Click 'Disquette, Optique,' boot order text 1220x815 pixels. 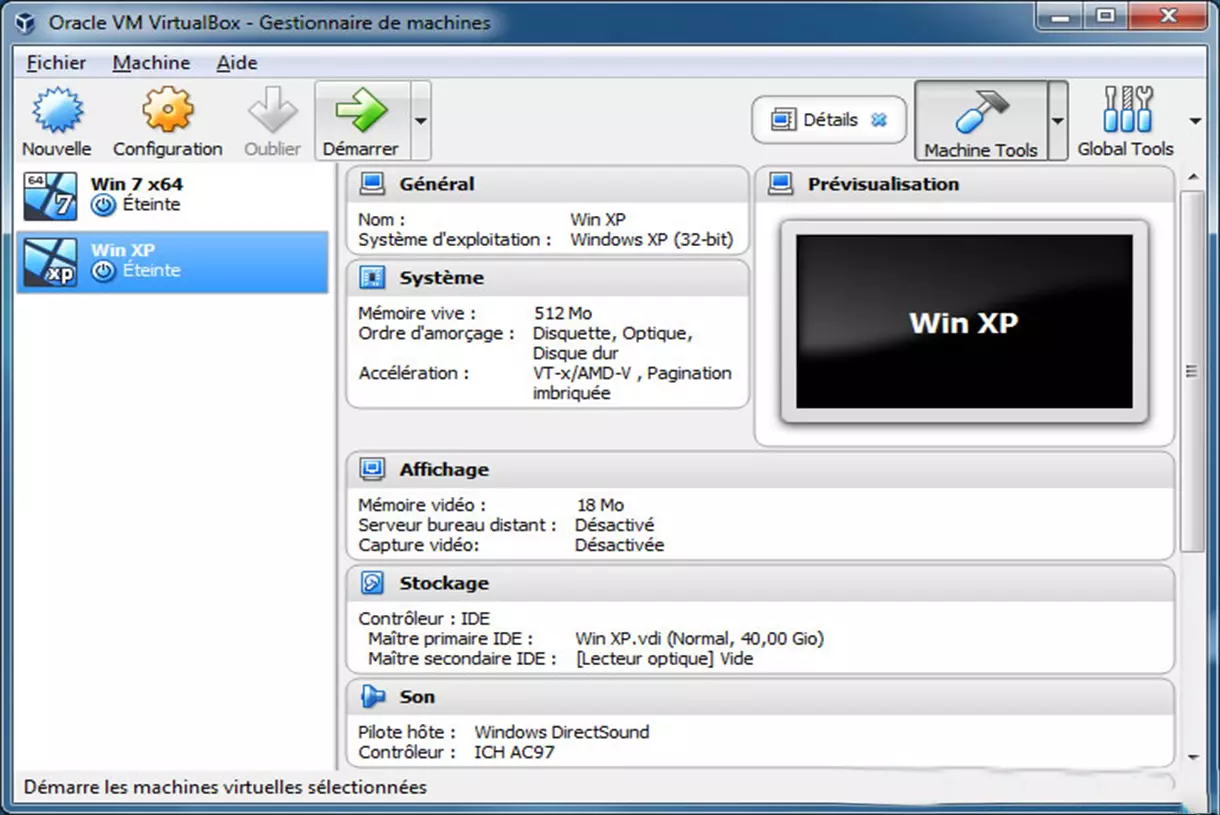tap(613, 334)
